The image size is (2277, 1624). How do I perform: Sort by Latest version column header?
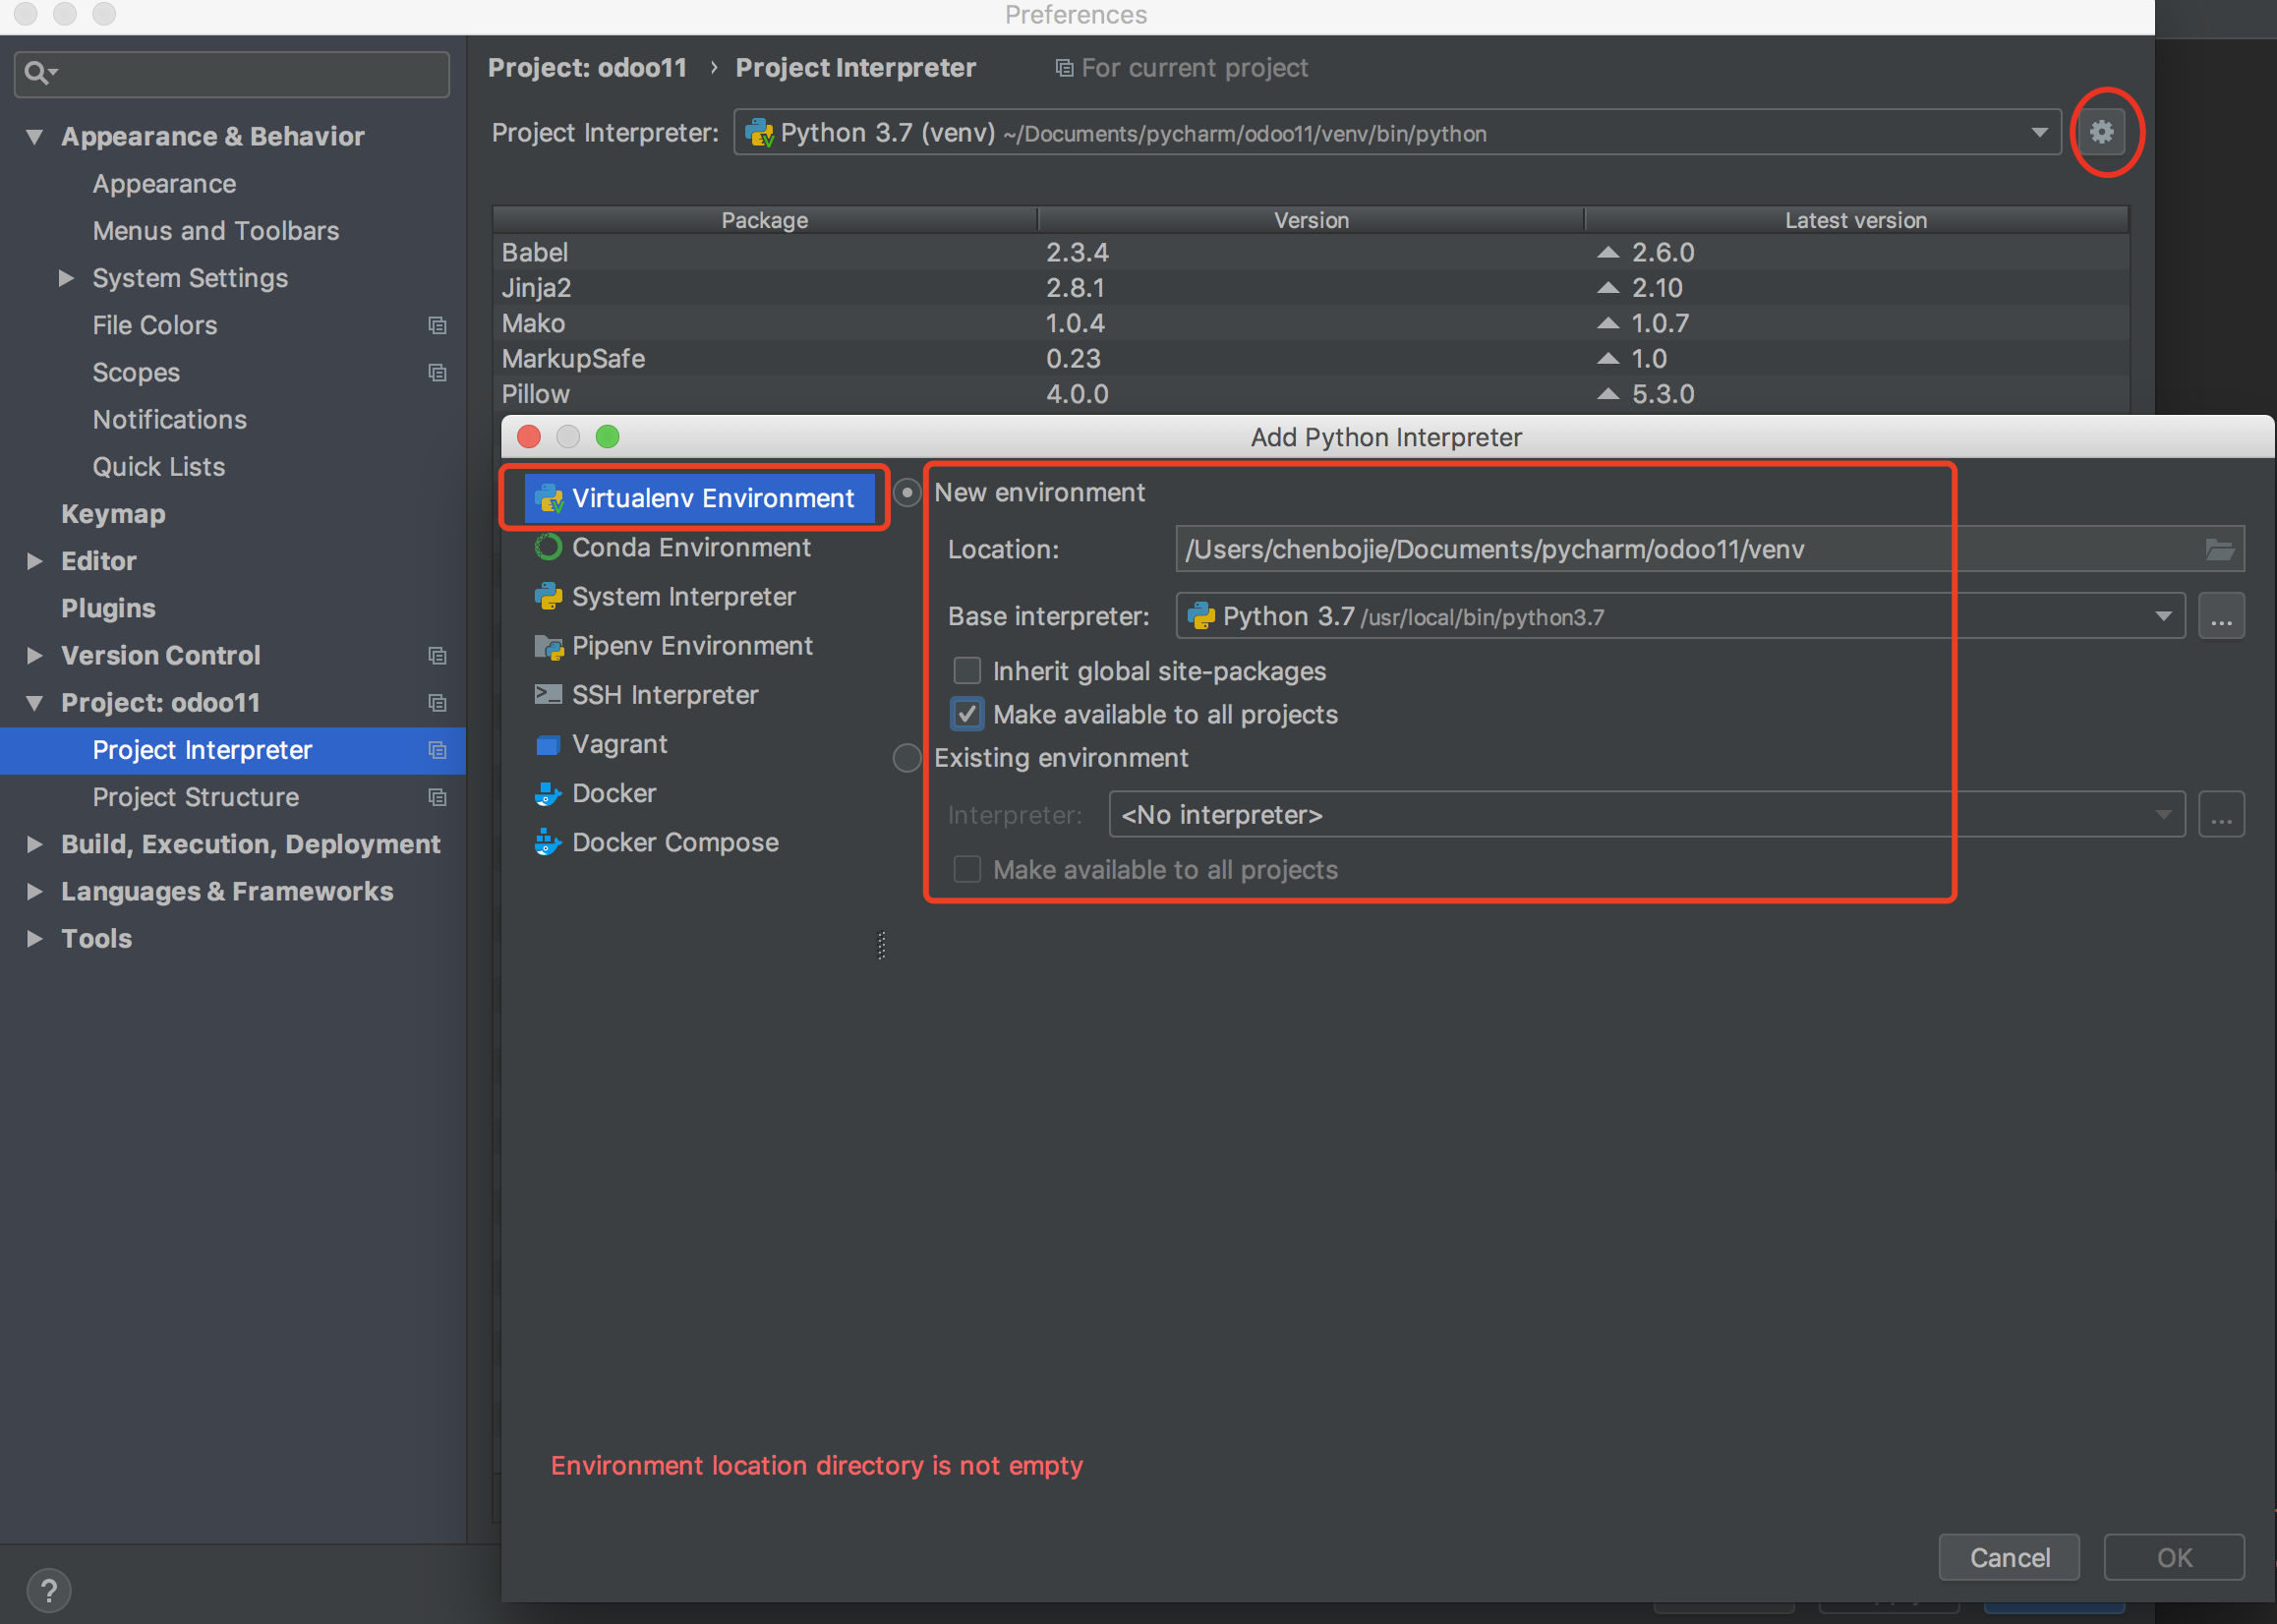click(1855, 220)
